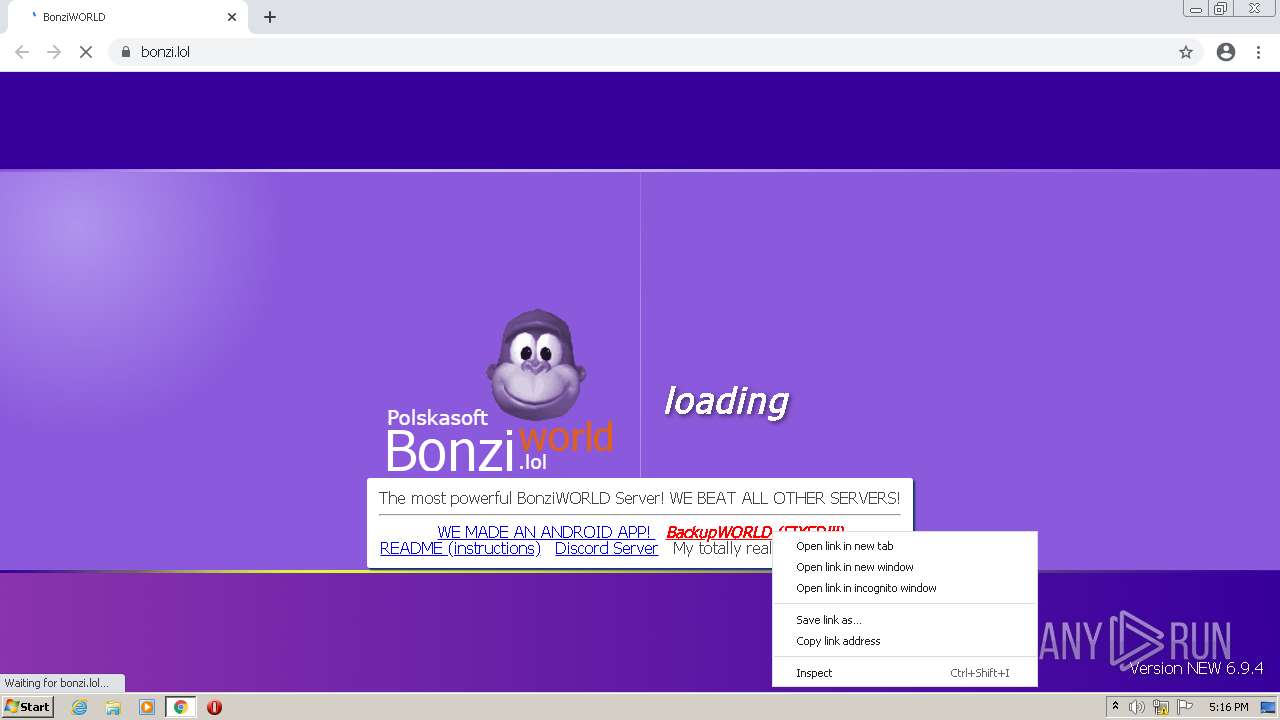Image resolution: width=1280 pixels, height=720 pixels.
Task: View site security lock info
Action: pyautogui.click(x=126, y=52)
